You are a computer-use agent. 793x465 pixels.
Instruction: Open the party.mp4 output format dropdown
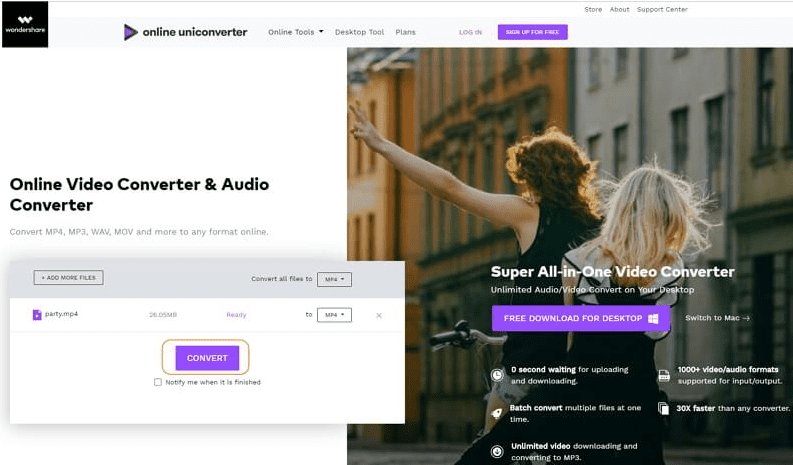(334, 315)
